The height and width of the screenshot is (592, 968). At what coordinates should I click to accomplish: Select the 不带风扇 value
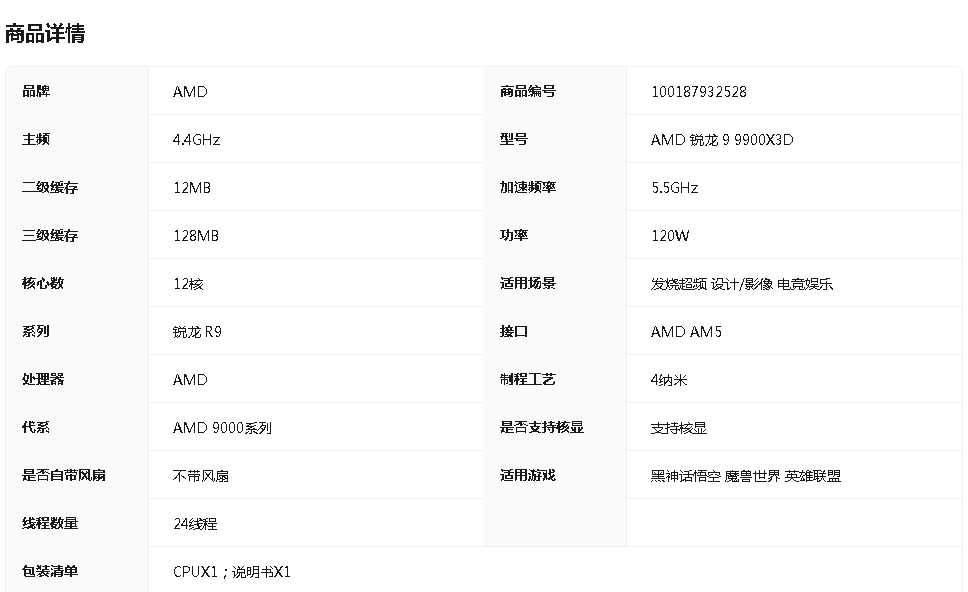point(201,476)
